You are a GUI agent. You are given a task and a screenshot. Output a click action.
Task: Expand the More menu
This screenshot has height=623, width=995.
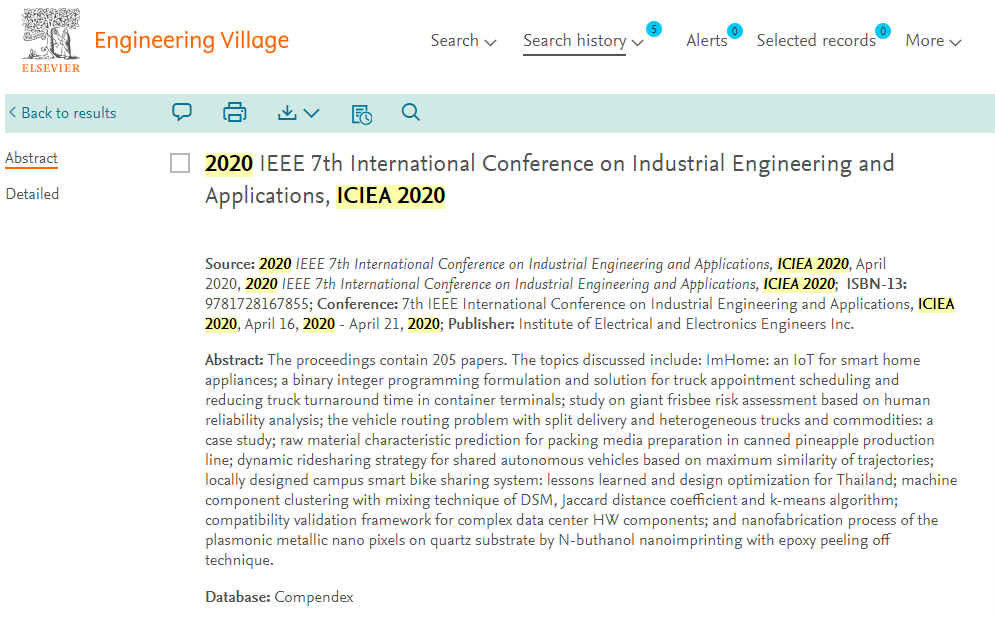click(932, 41)
